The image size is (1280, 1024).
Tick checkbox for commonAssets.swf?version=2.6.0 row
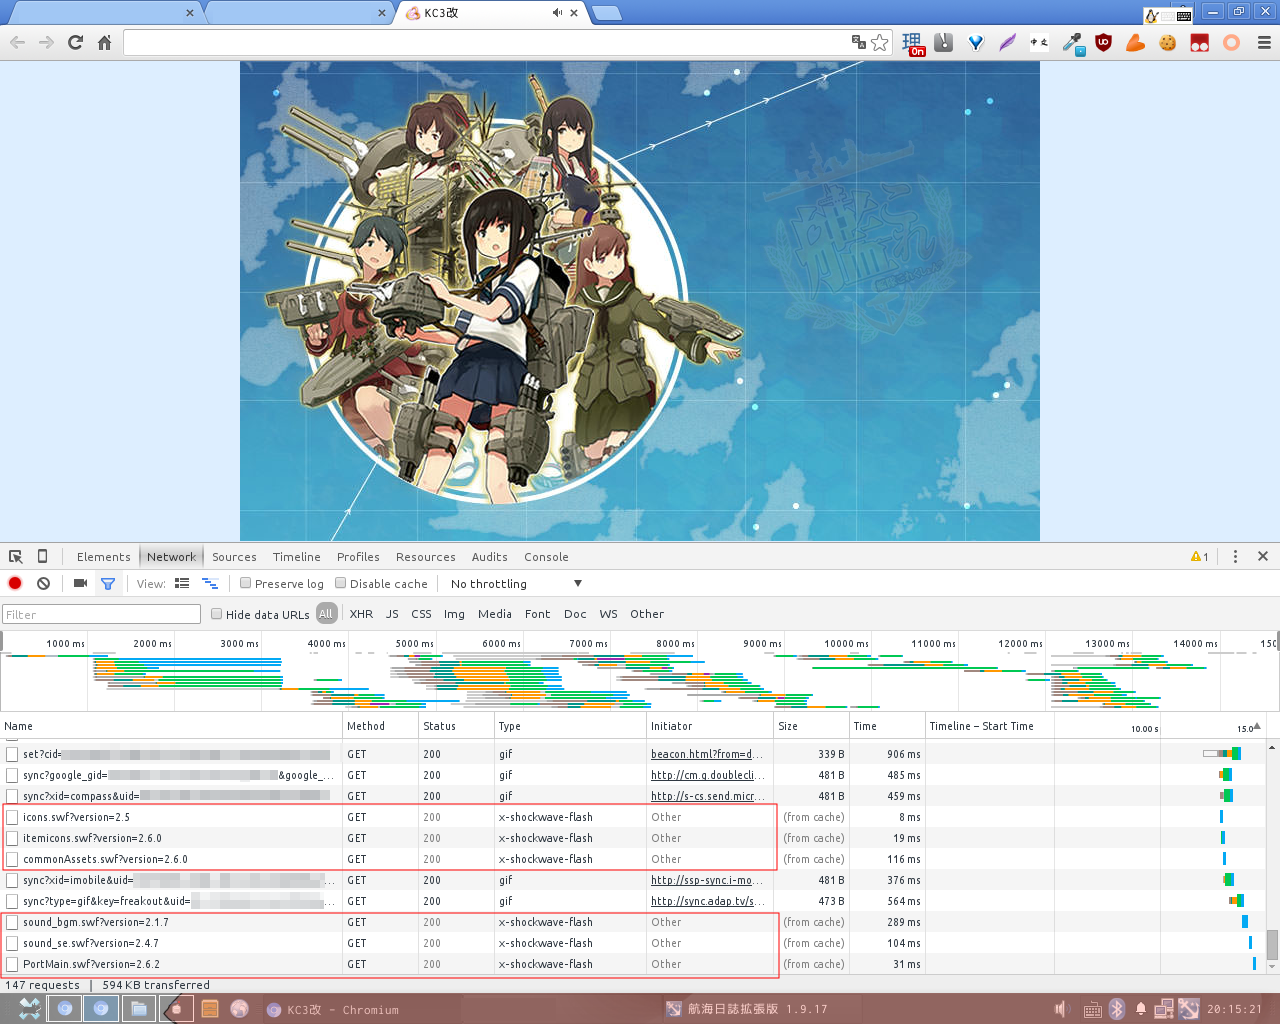[13, 859]
